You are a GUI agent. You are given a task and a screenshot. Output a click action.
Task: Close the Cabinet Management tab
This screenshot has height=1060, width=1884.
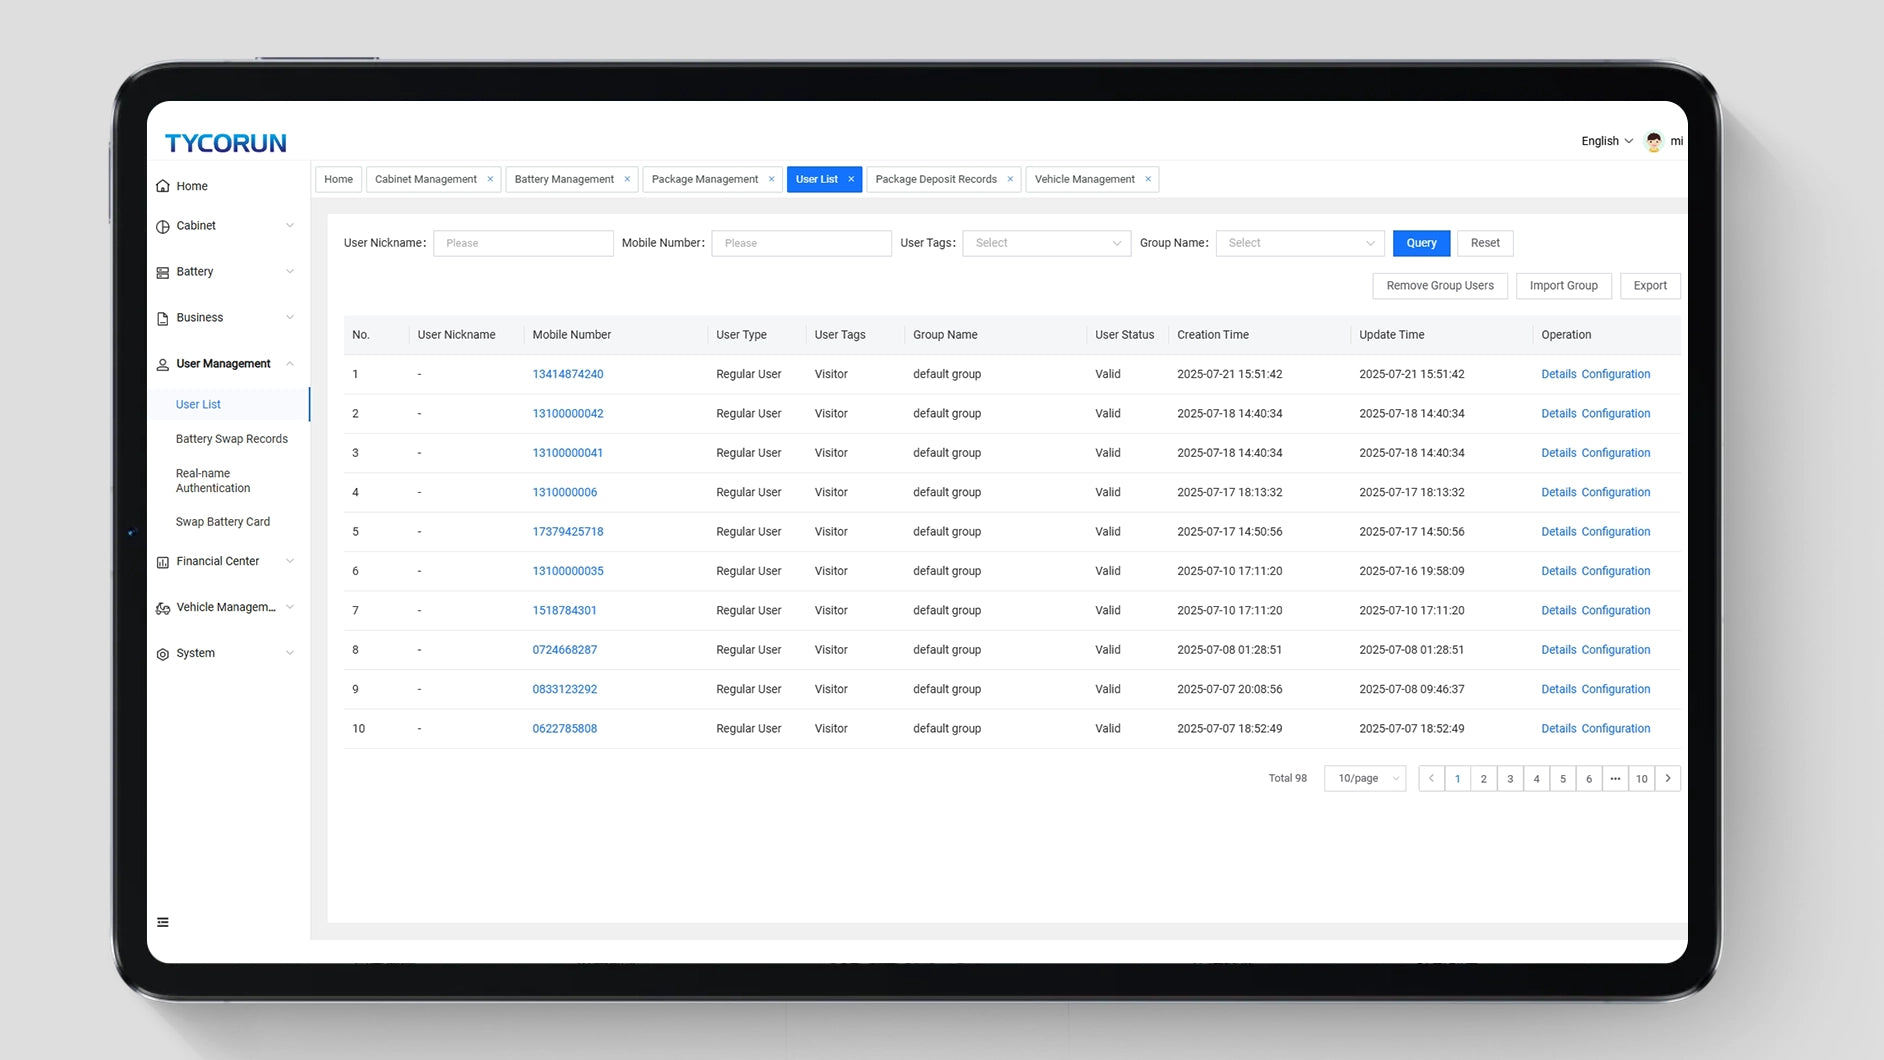tap(490, 180)
